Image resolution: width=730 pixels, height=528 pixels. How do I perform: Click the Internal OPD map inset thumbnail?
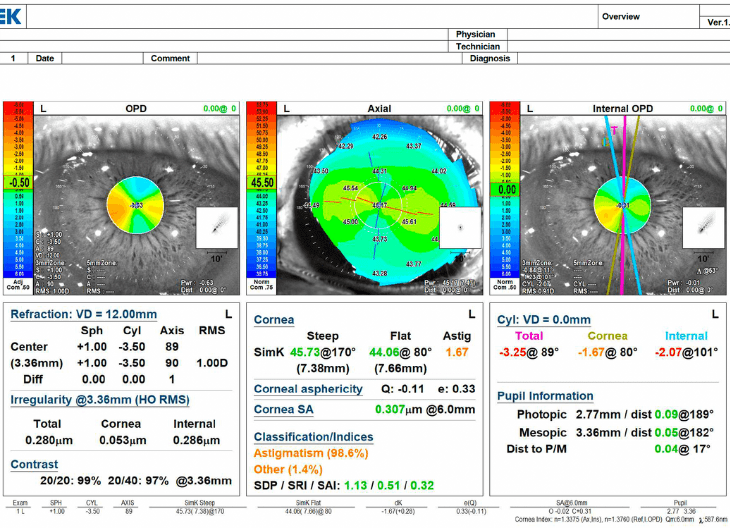702,228
